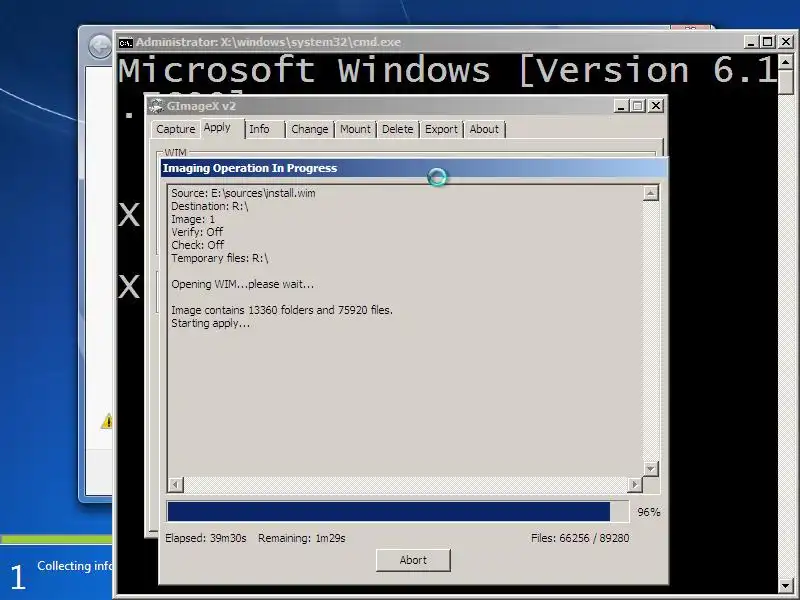800x600 pixels.
Task: Click the 'Check: Off' line
Action: click(x=197, y=245)
